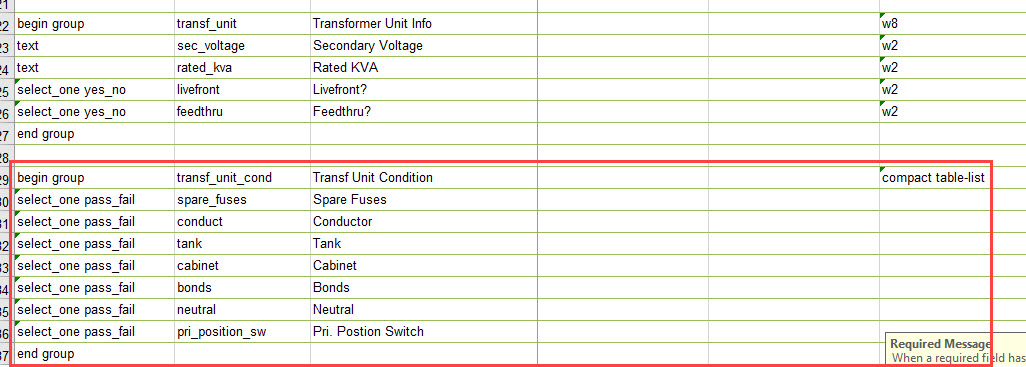This screenshot has height=367, width=1026.
Task: Click the 'w8' appearance cell
Action: point(952,24)
